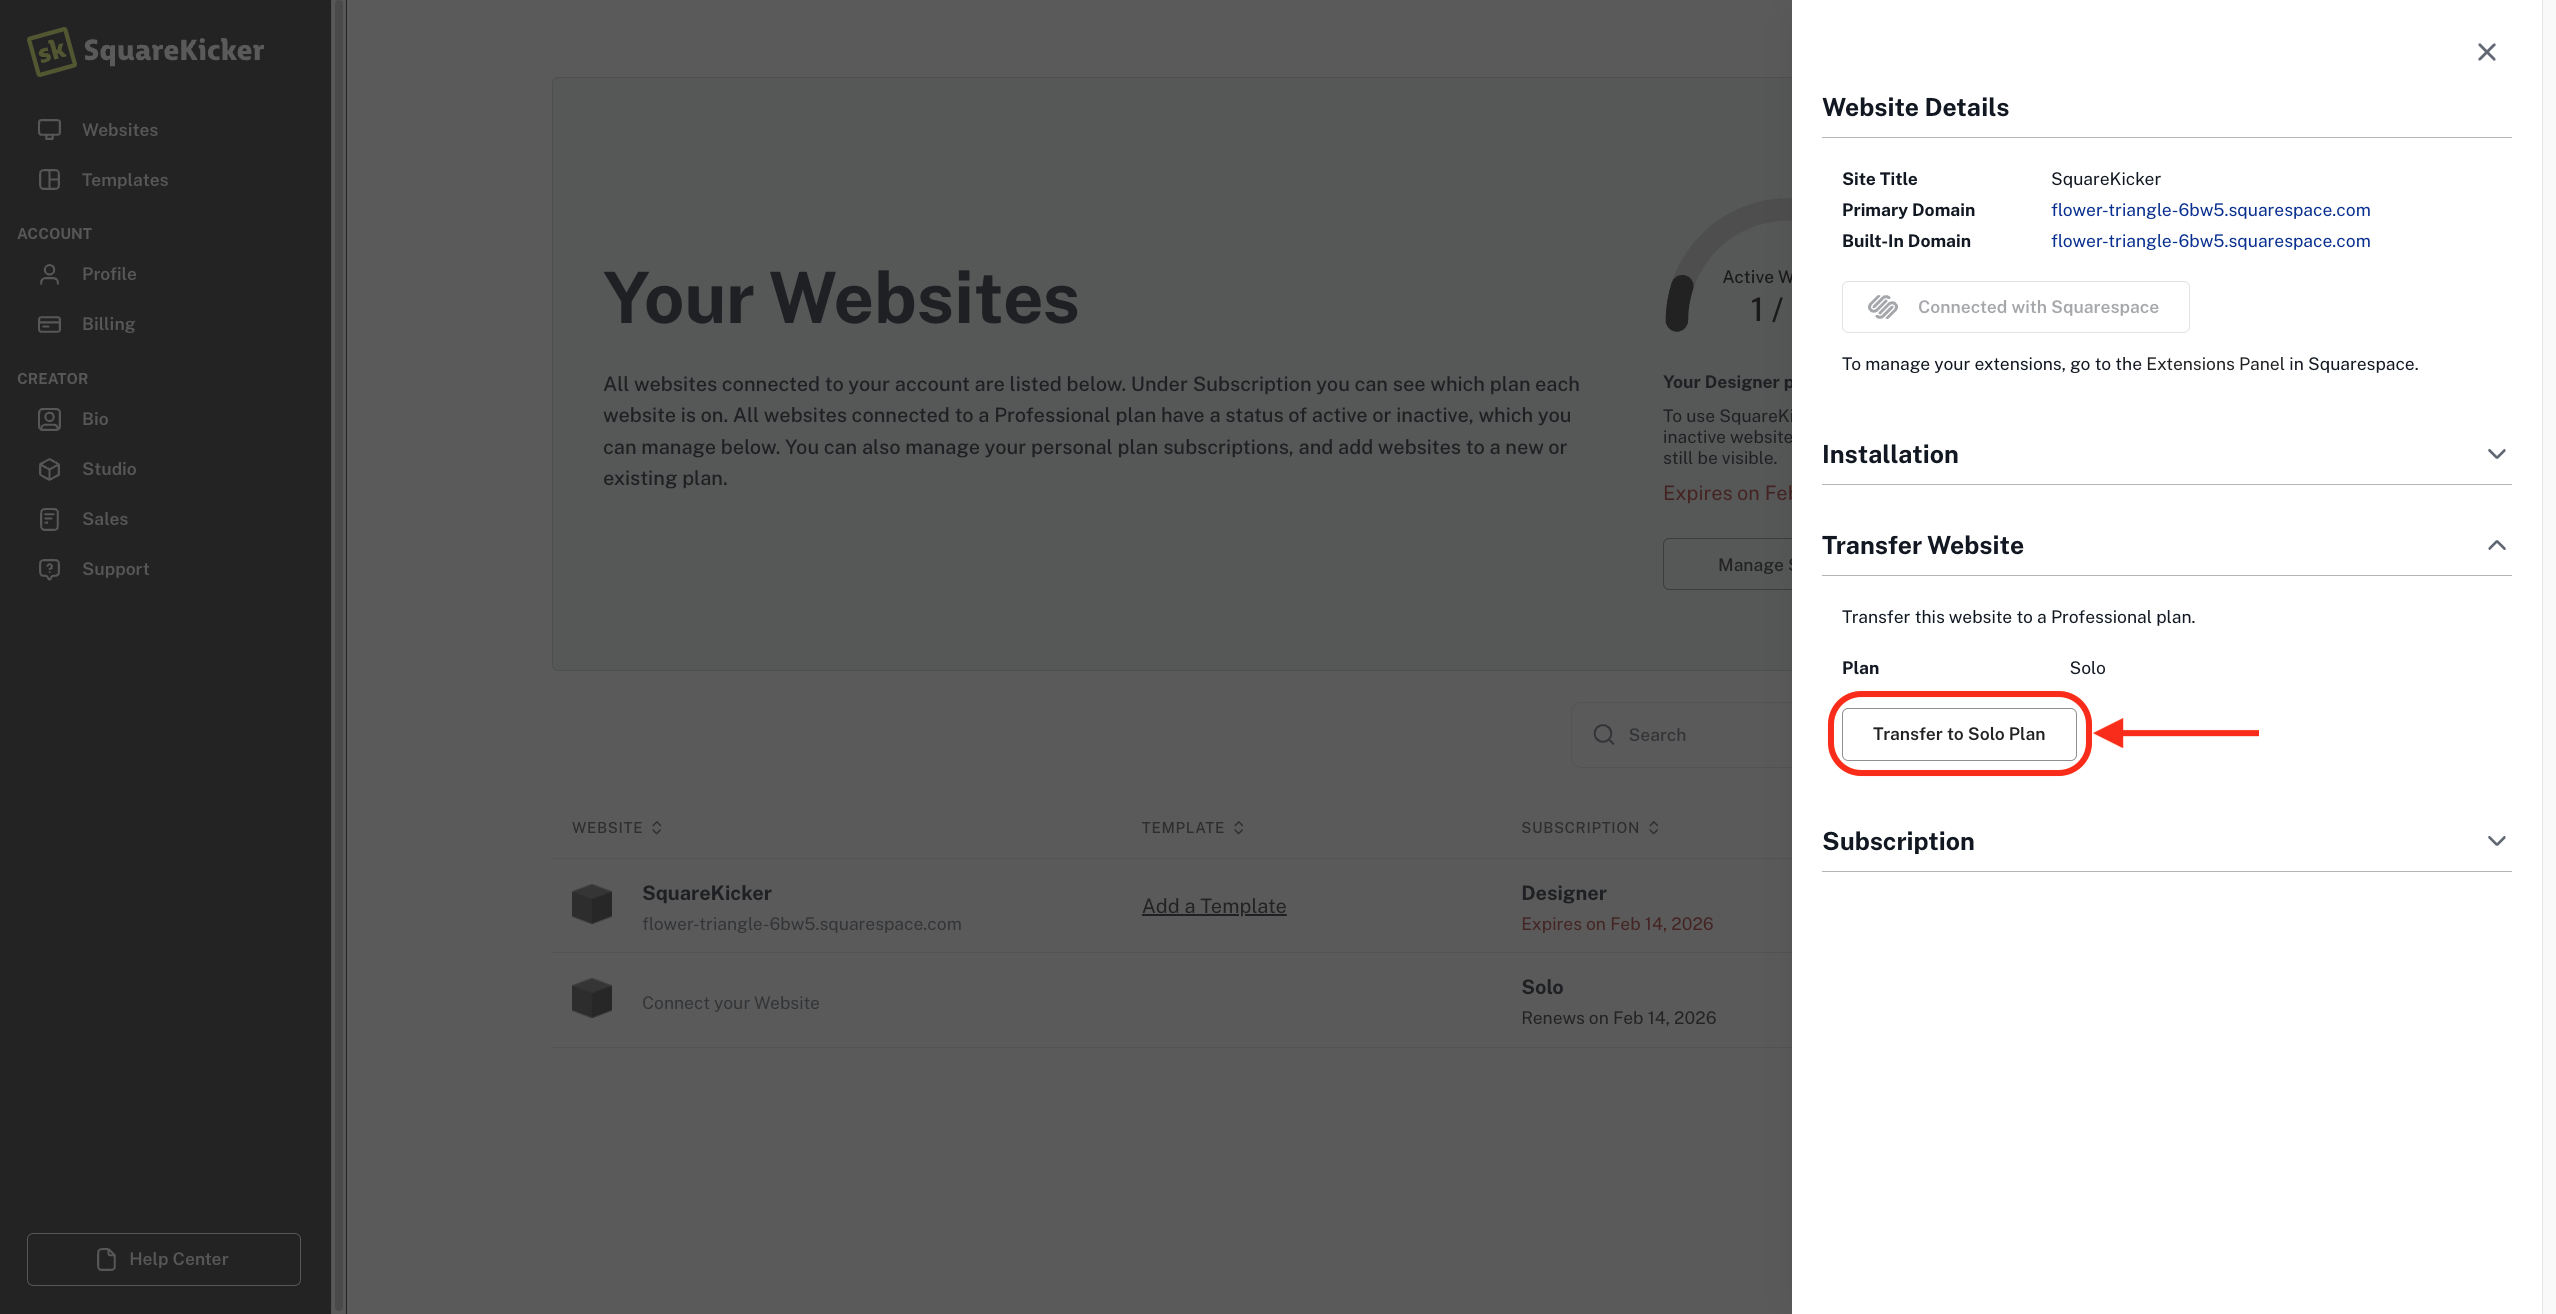
Task: Open the Profile settings
Action: tap(107, 273)
